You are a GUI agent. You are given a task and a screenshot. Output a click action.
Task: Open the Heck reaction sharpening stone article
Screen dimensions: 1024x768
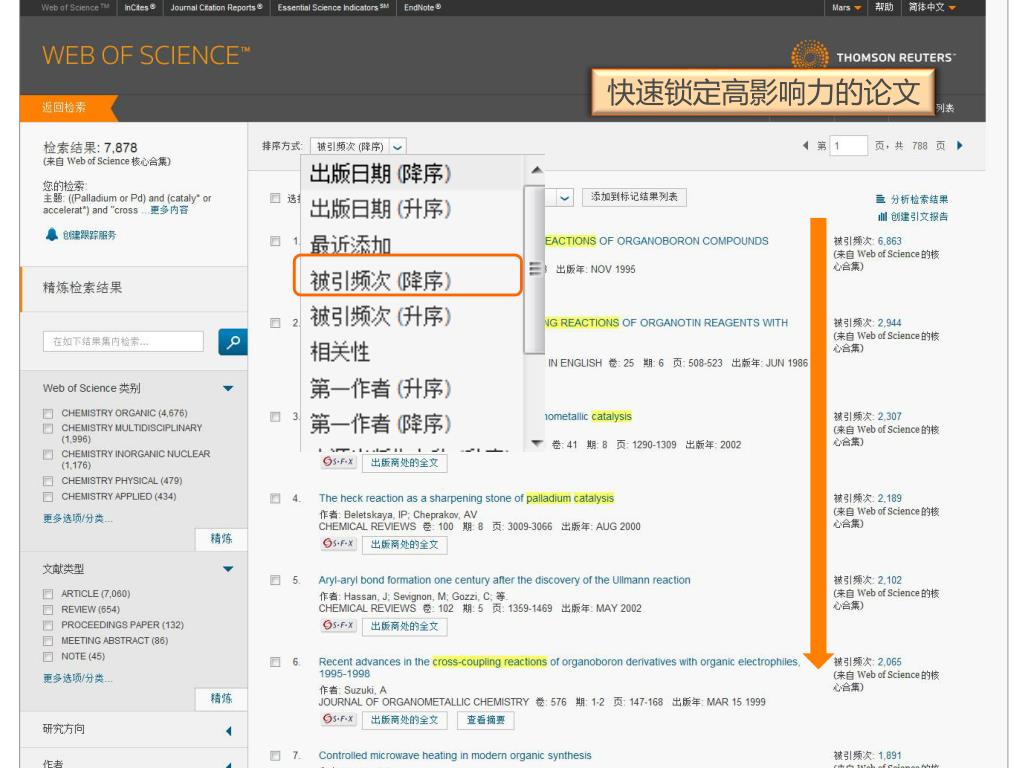[466, 498]
